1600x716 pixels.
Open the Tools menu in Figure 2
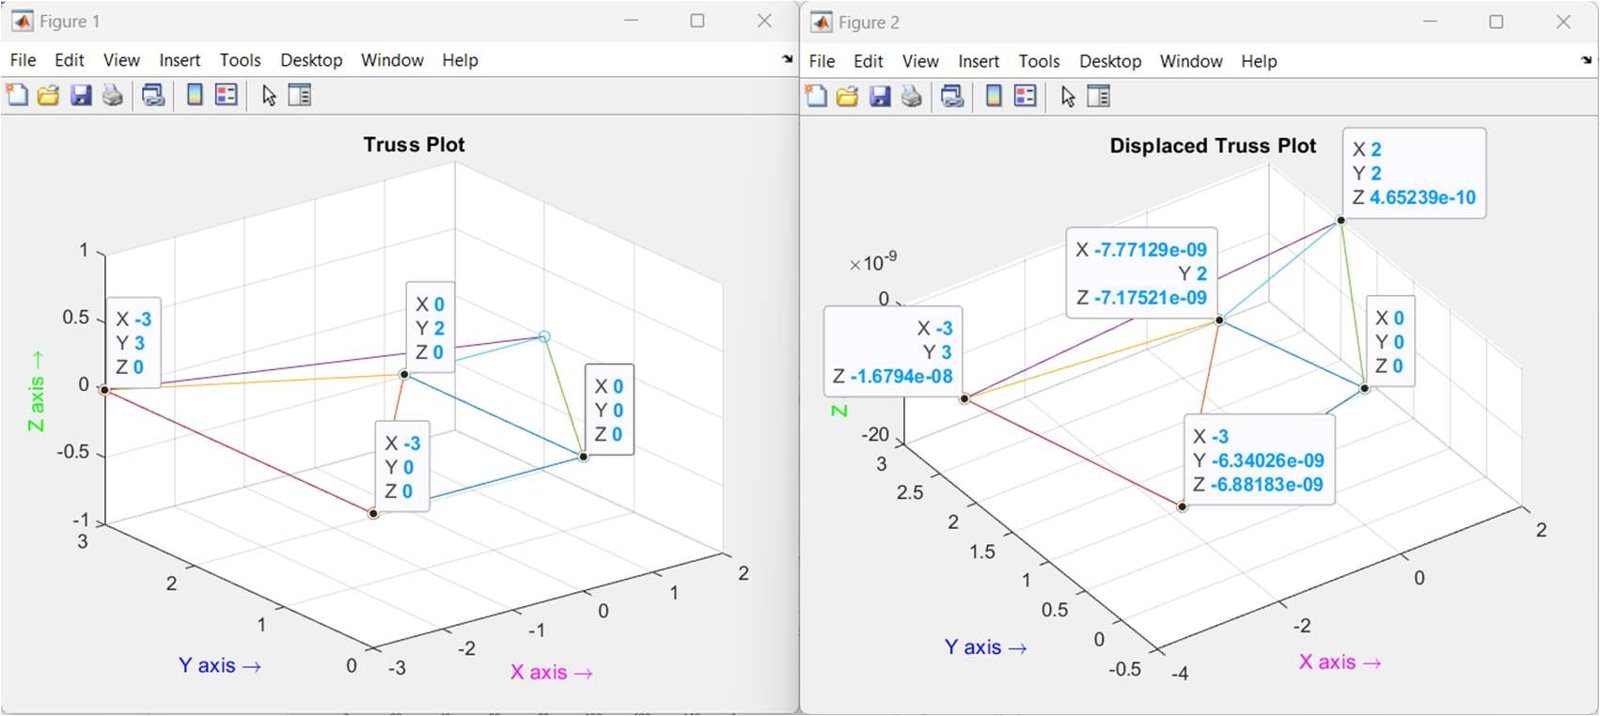(1039, 61)
